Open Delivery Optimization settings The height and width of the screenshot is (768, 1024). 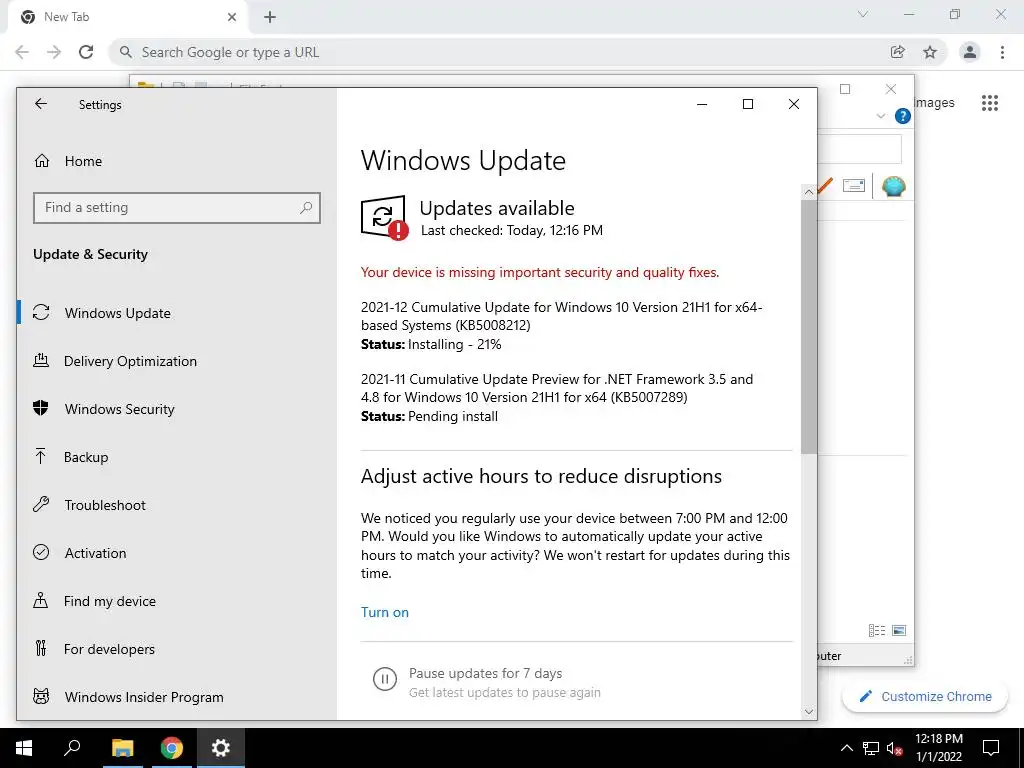pos(176,361)
